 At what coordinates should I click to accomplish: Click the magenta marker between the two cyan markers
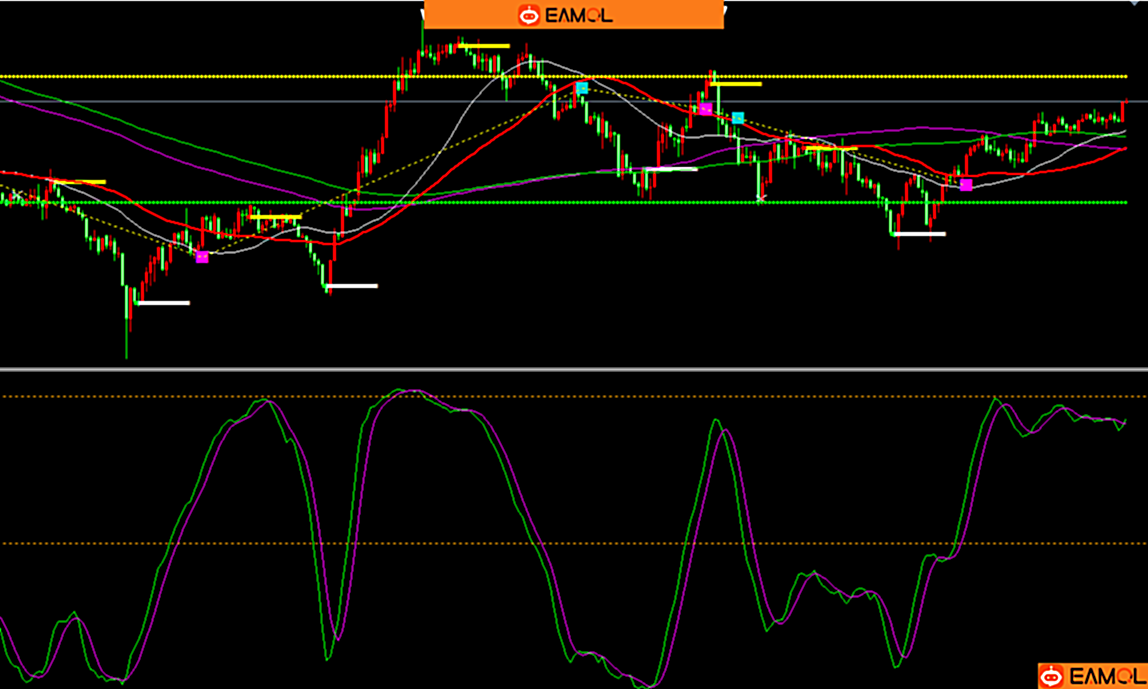click(705, 109)
